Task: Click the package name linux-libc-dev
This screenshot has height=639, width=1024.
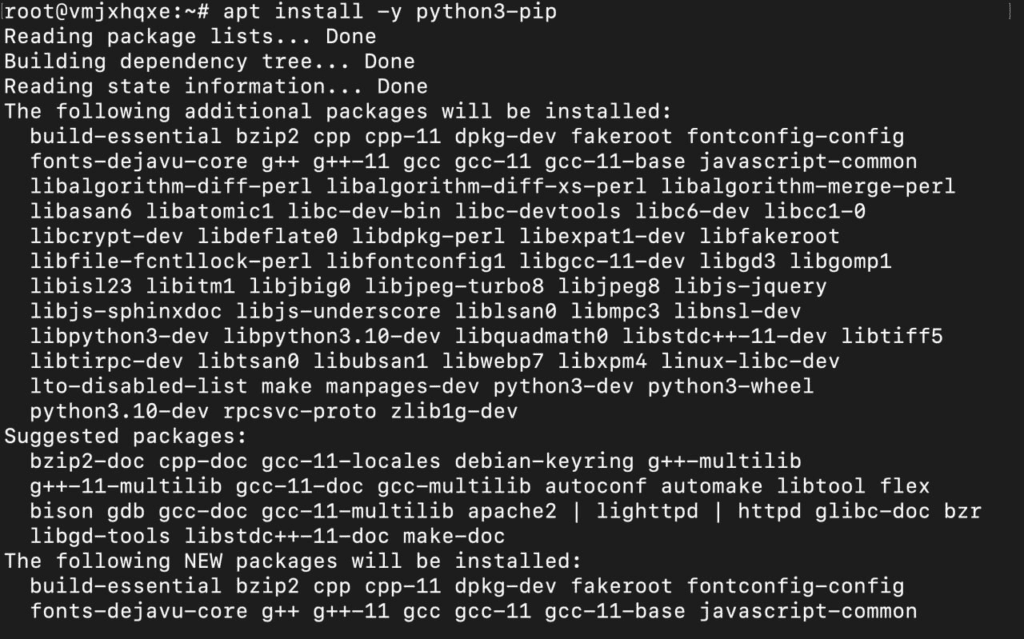Action: tap(750, 361)
